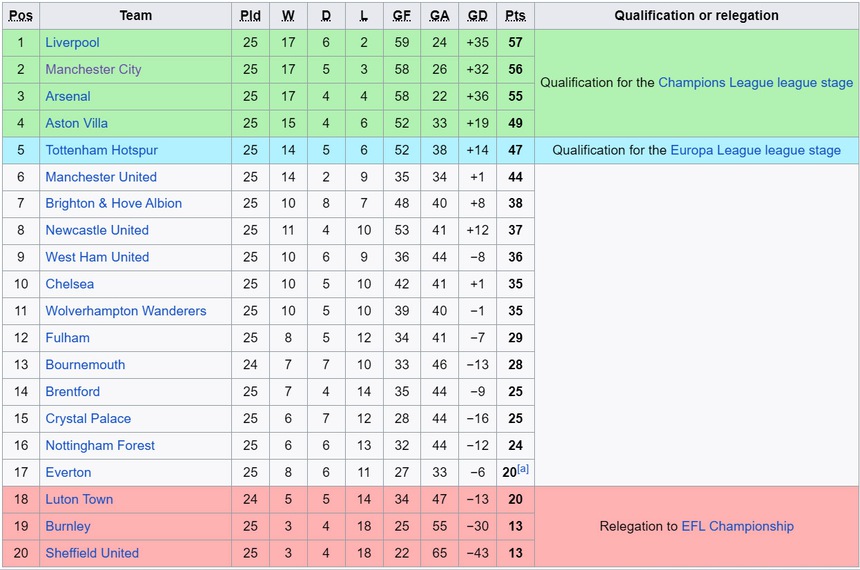Click the Manchester City link
This screenshot has height=570, width=860.
tap(93, 70)
